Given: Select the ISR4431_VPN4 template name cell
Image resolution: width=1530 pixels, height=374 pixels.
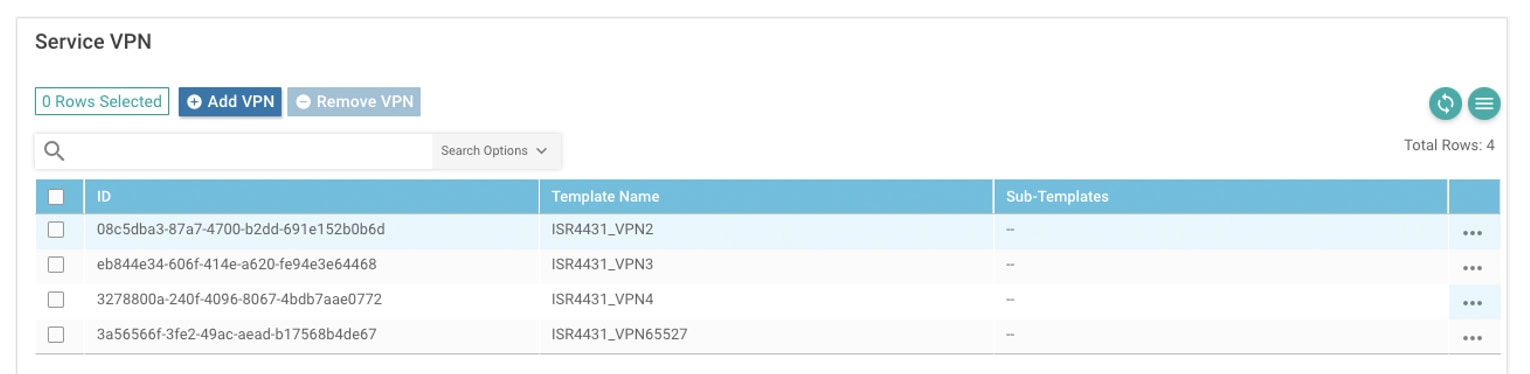Looking at the screenshot, I should [x=602, y=299].
